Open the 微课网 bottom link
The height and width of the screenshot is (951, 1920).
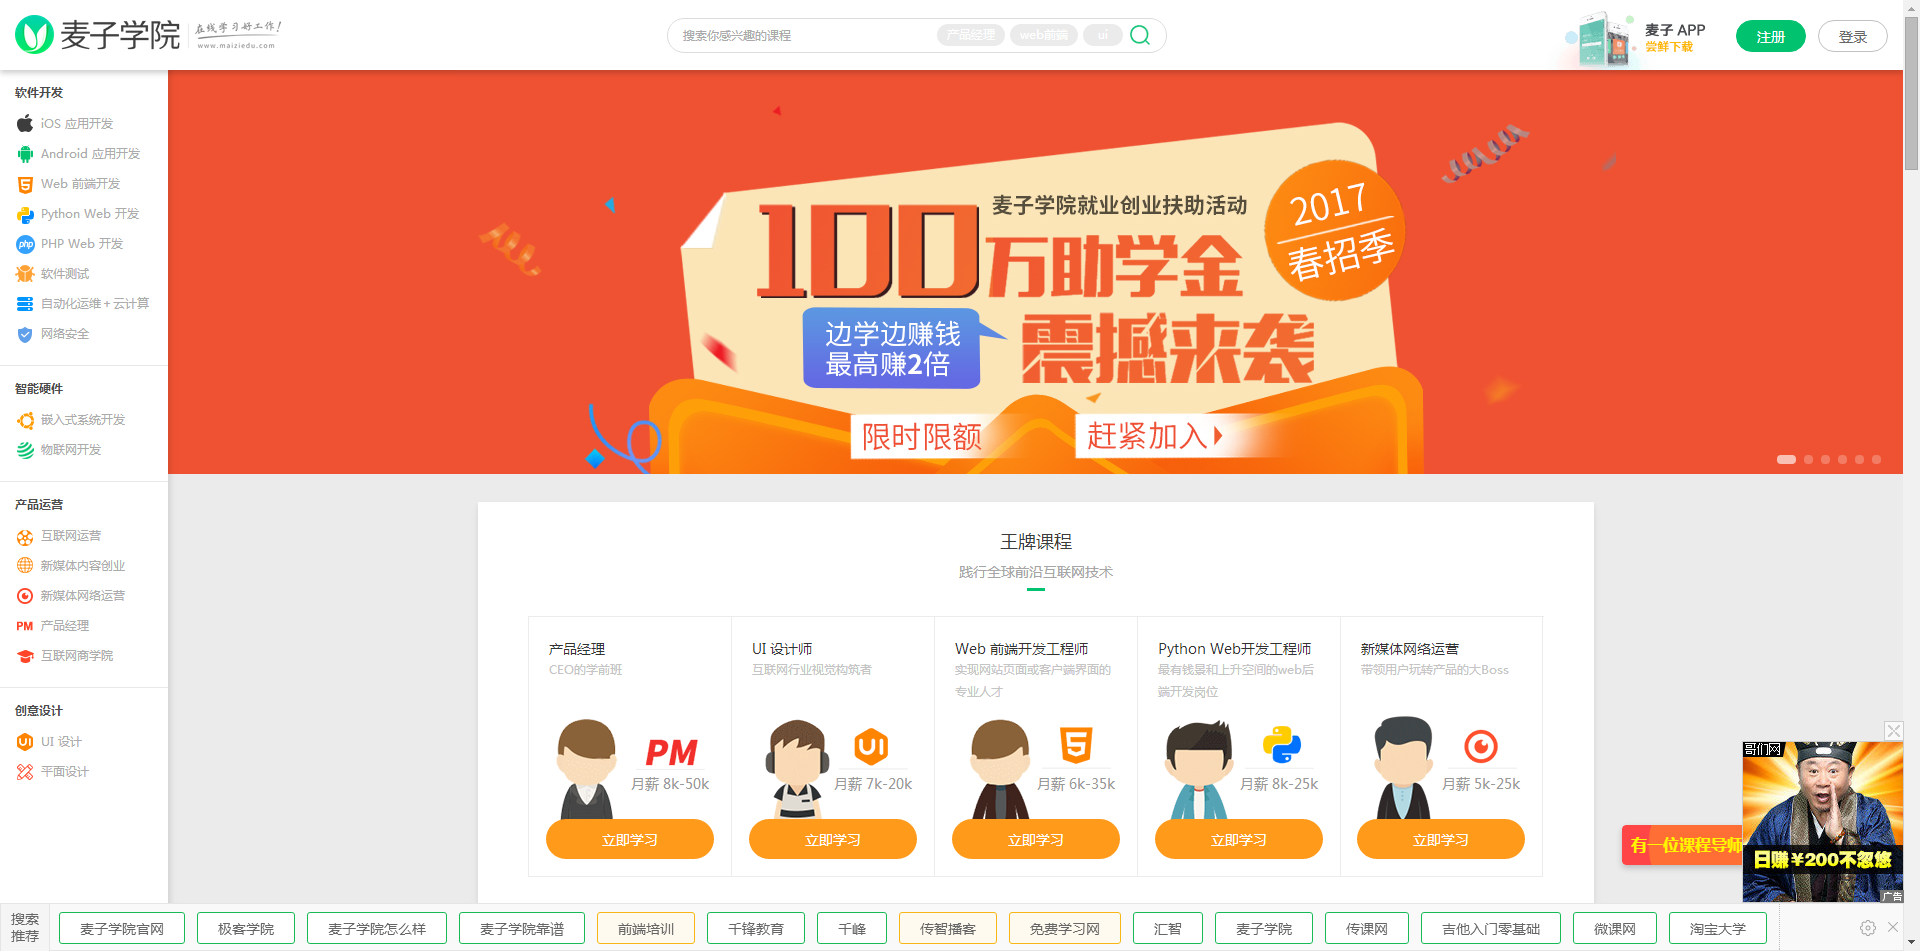point(1615,928)
